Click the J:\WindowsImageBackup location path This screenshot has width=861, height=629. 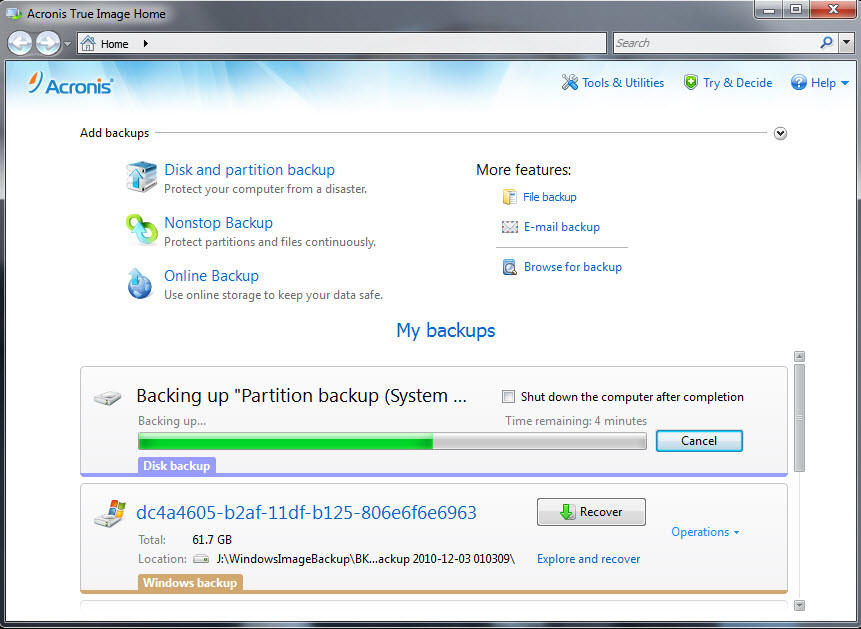coord(366,559)
